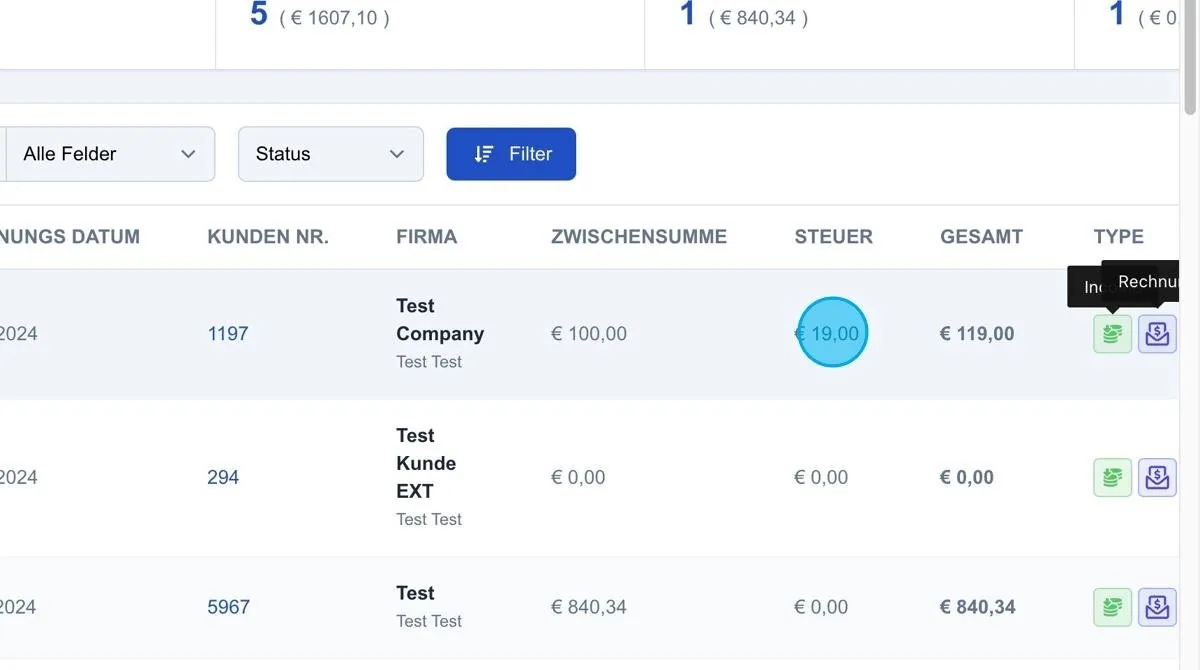Screen dimensions: 1200x670
Task: Click green coins icon in Test Company row
Action: pos(1112,334)
